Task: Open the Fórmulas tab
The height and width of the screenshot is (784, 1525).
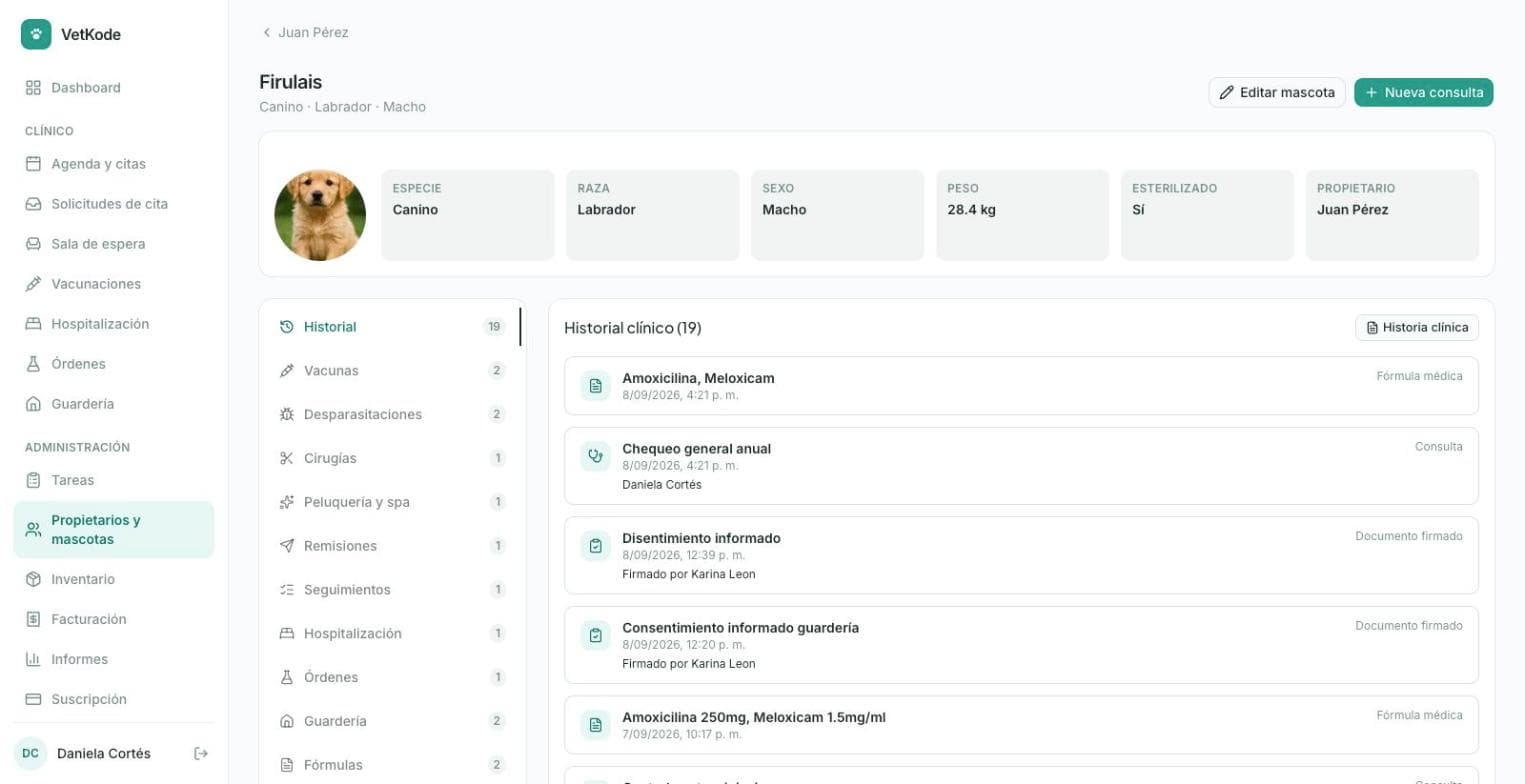Action: pos(392,765)
